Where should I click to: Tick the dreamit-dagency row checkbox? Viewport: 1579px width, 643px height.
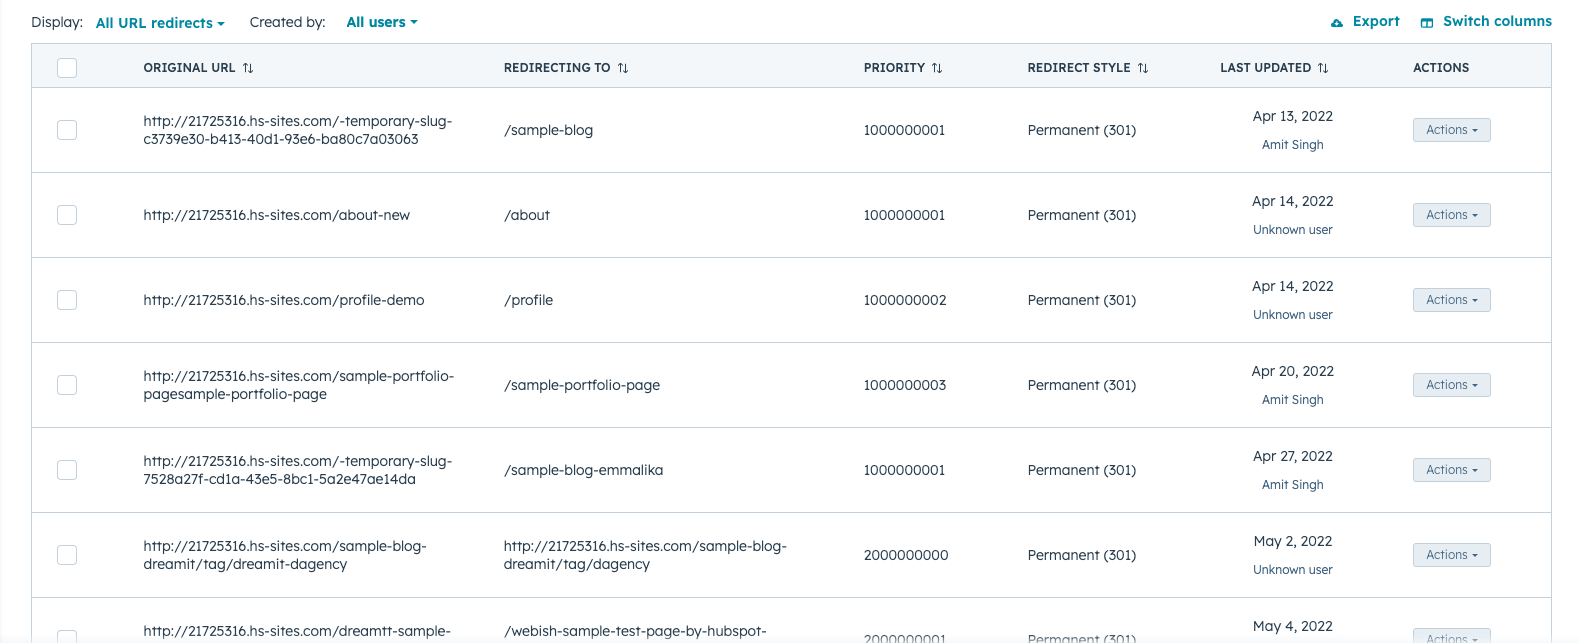point(67,555)
